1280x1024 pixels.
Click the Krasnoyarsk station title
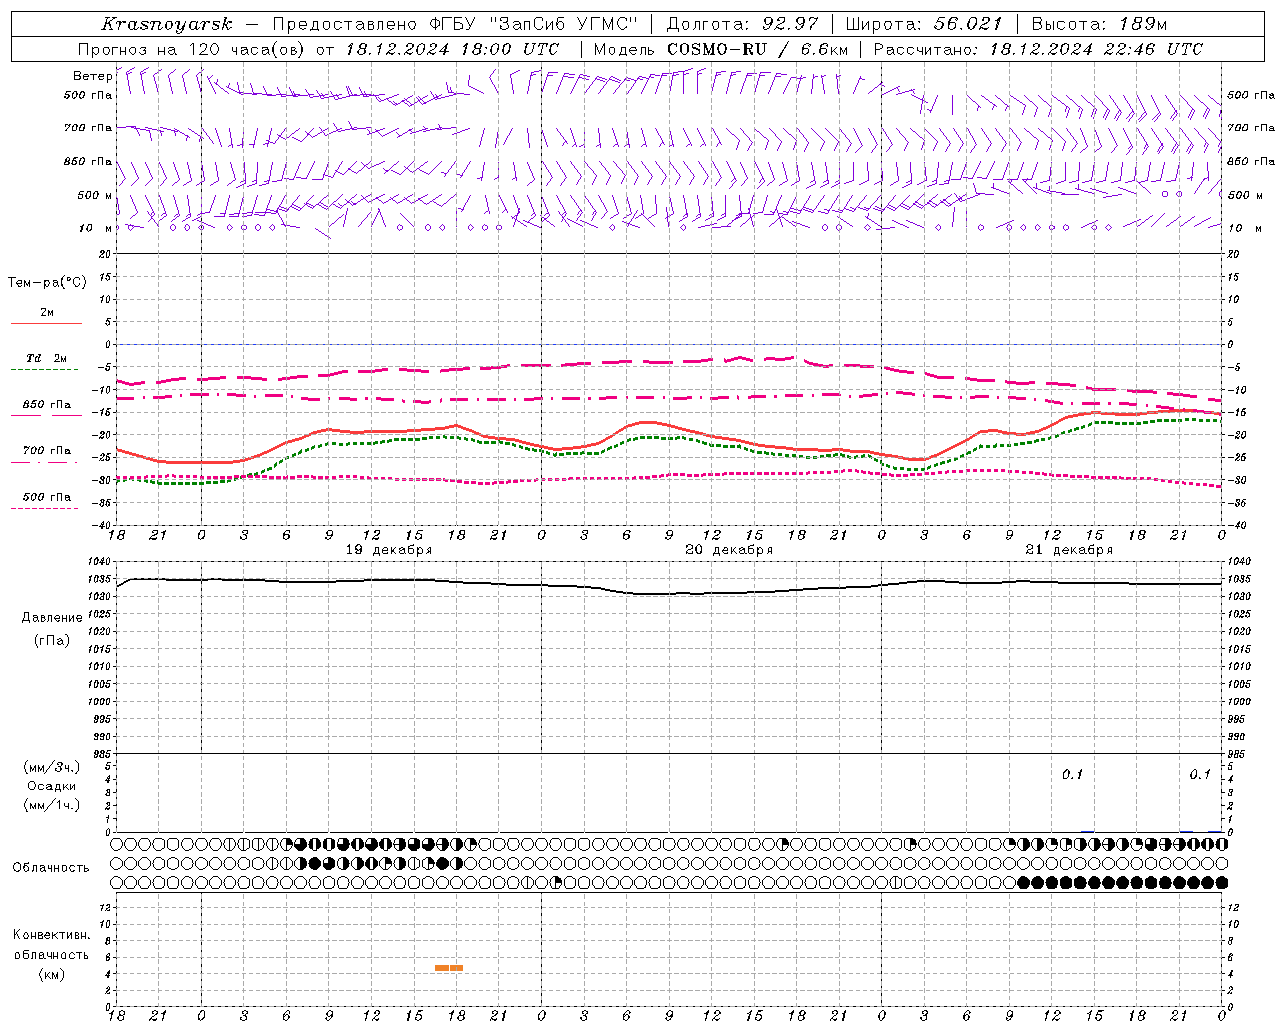click(x=166, y=24)
